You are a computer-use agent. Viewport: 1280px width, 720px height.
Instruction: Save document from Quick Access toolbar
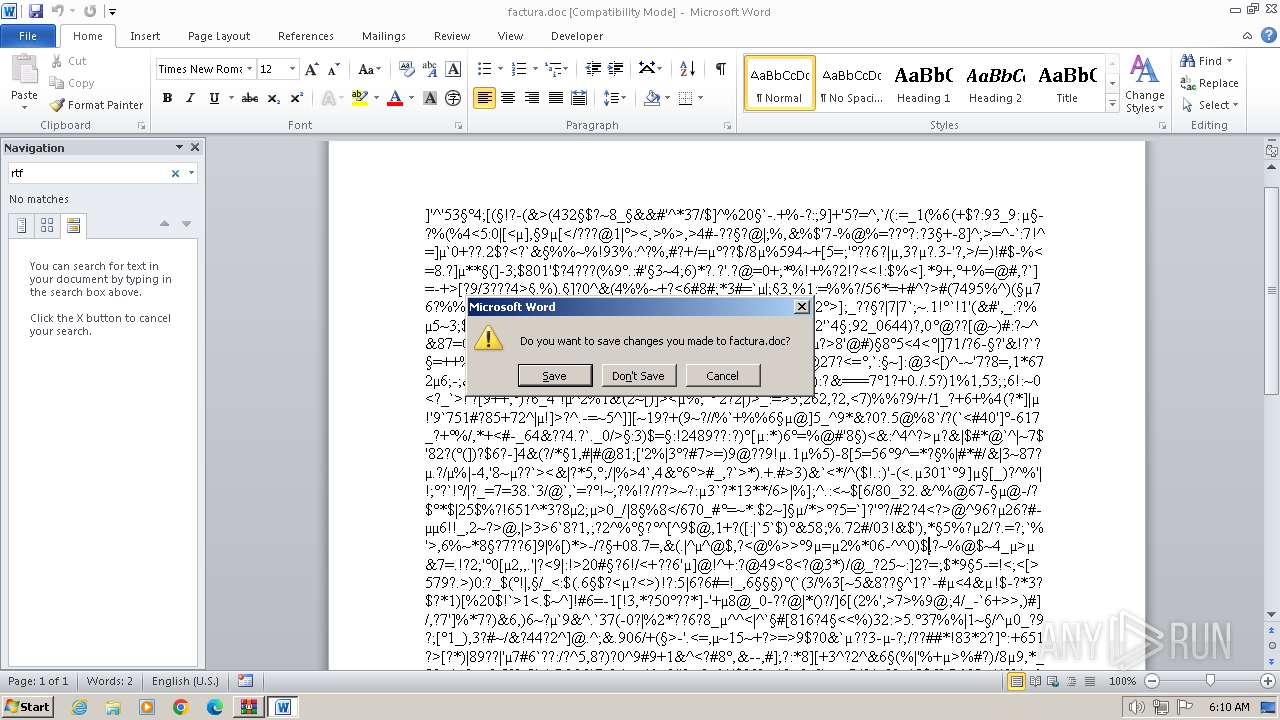click(x=36, y=11)
